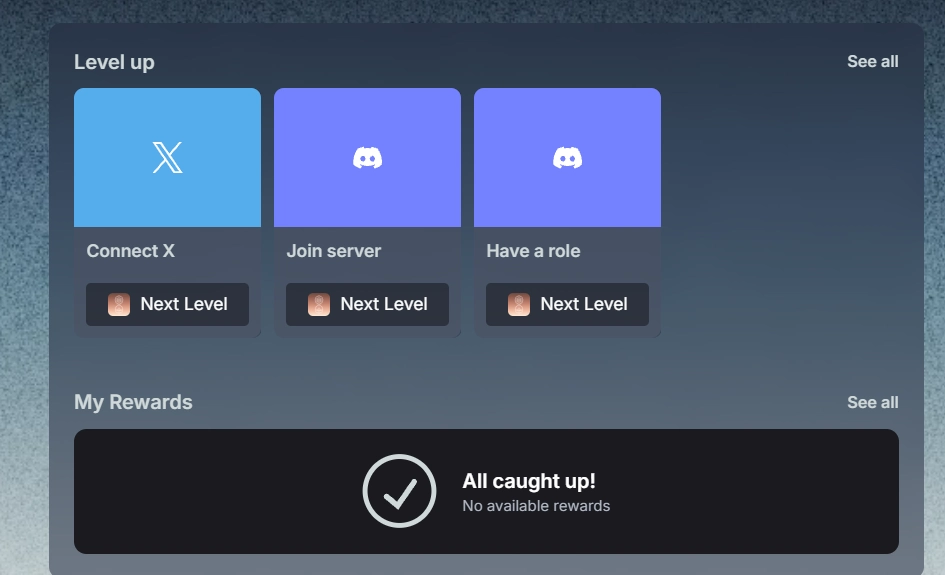Click reward badge icon under Have a role
The width and height of the screenshot is (945, 575).
(x=519, y=304)
